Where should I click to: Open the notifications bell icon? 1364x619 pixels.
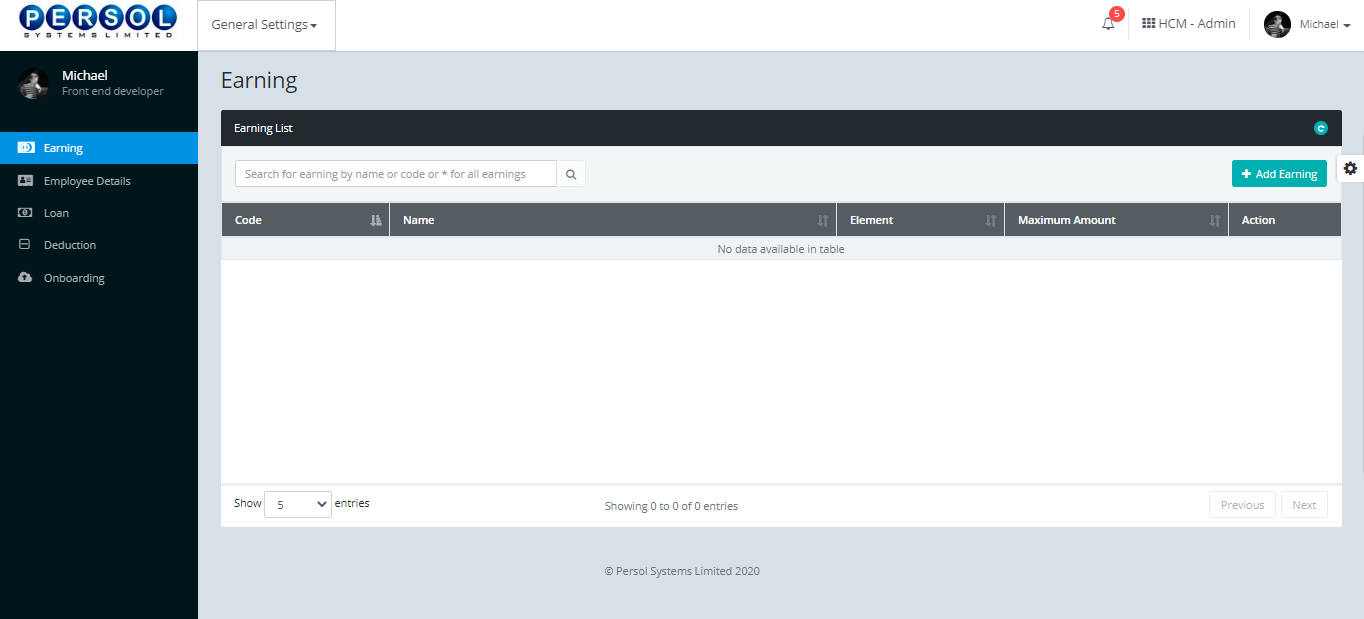point(1108,24)
